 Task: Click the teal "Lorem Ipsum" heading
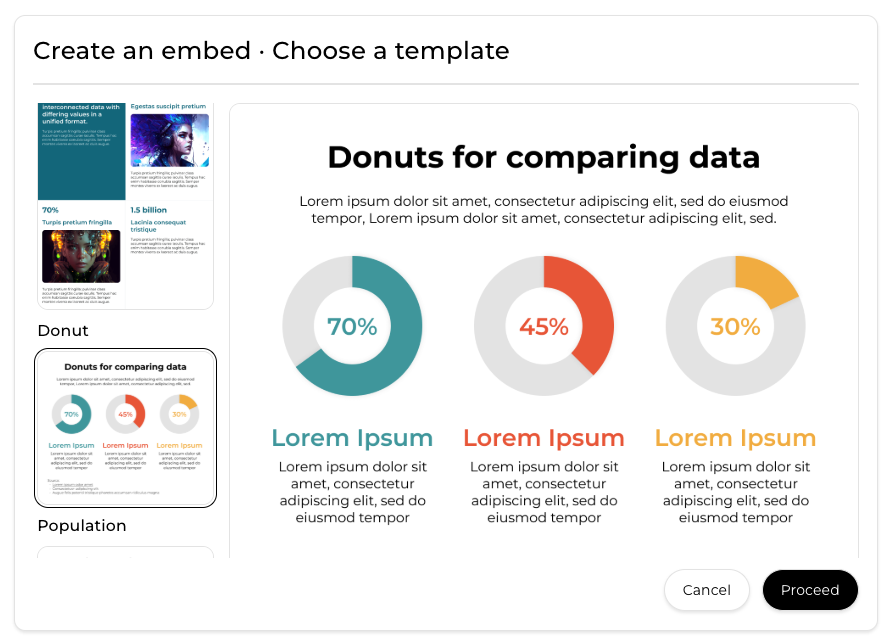click(352, 438)
